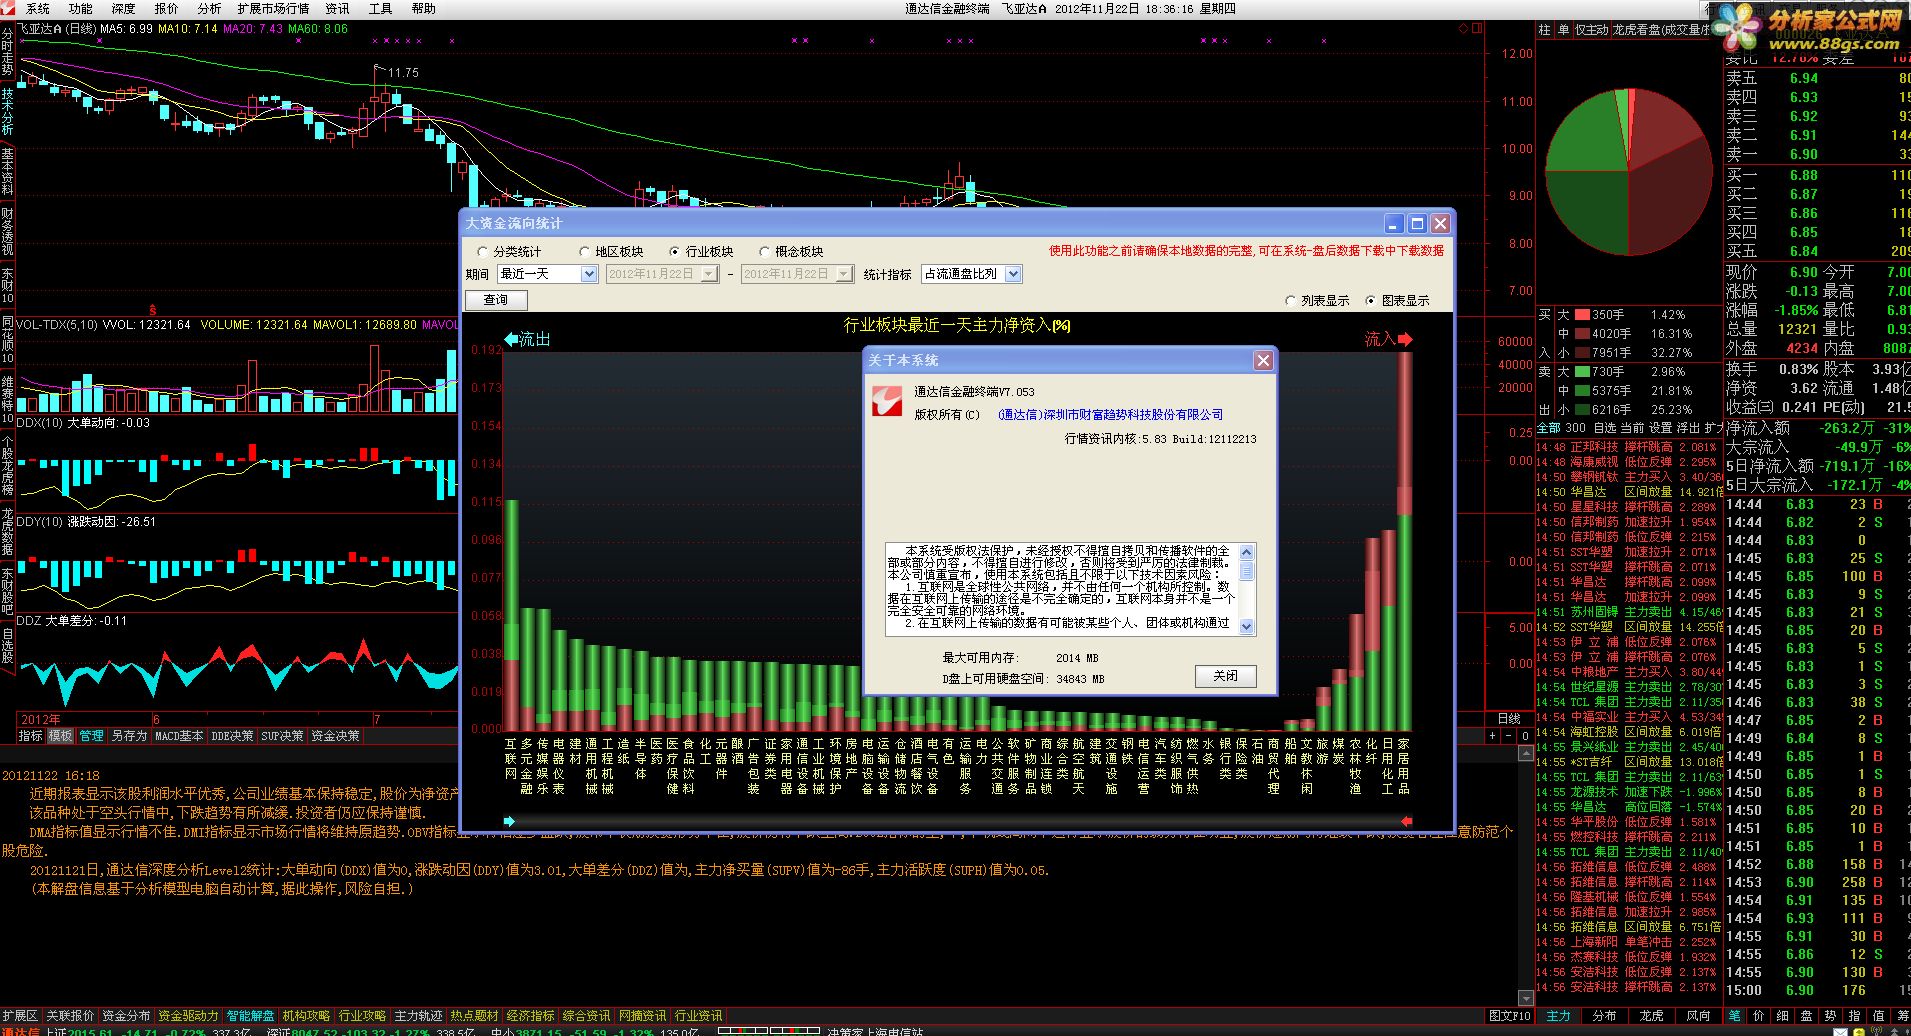Click the 柱 icon above the pie chart
Image resolution: width=1911 pixels, height=1036 pixels.
(1545, 30)
